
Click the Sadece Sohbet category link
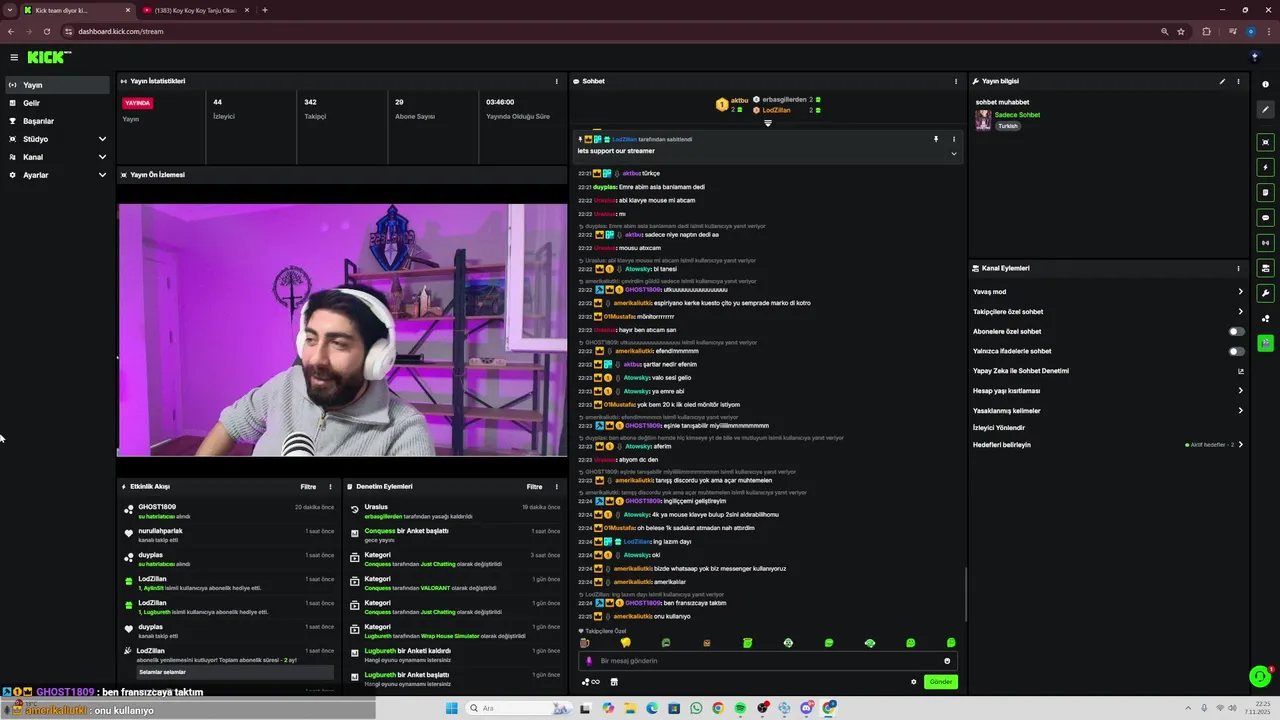coord(1017,115)
